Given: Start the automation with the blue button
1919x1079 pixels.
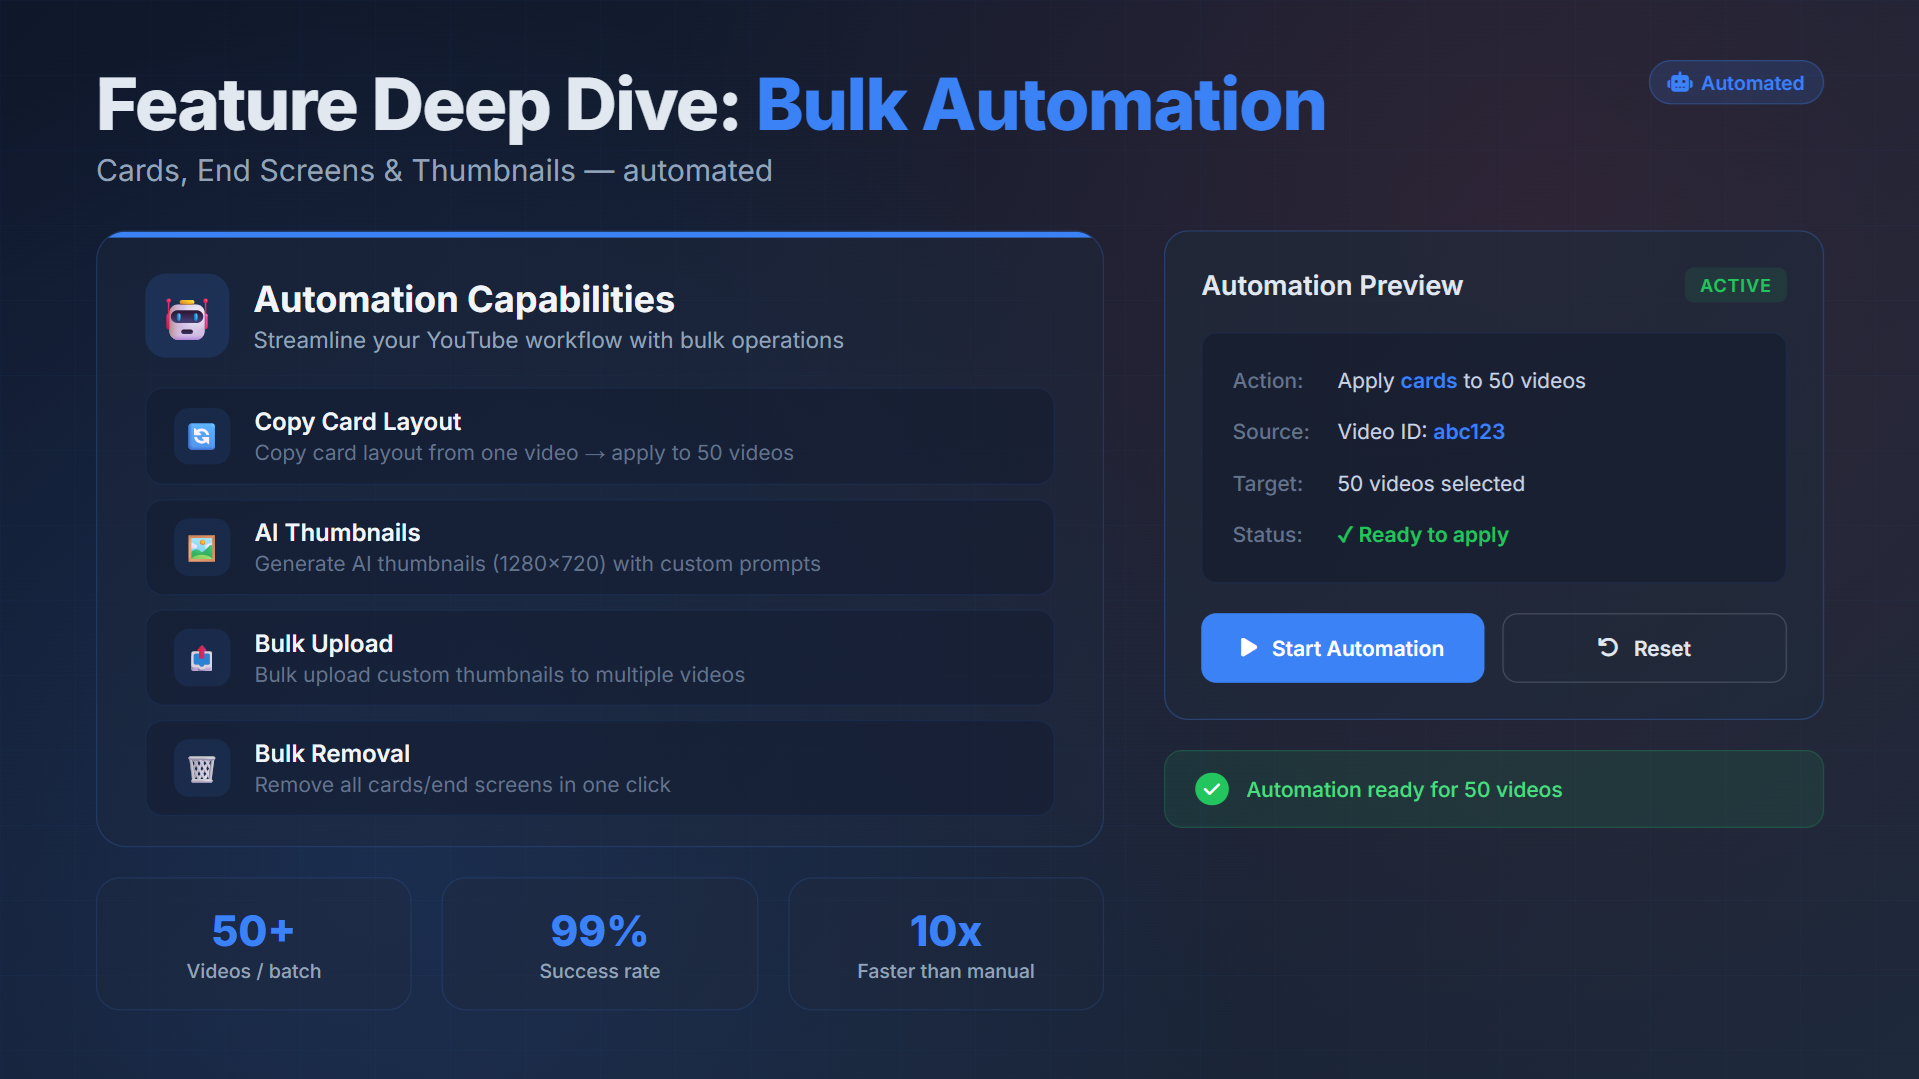Looking at the screenshot, I should tap(1342, 648).
